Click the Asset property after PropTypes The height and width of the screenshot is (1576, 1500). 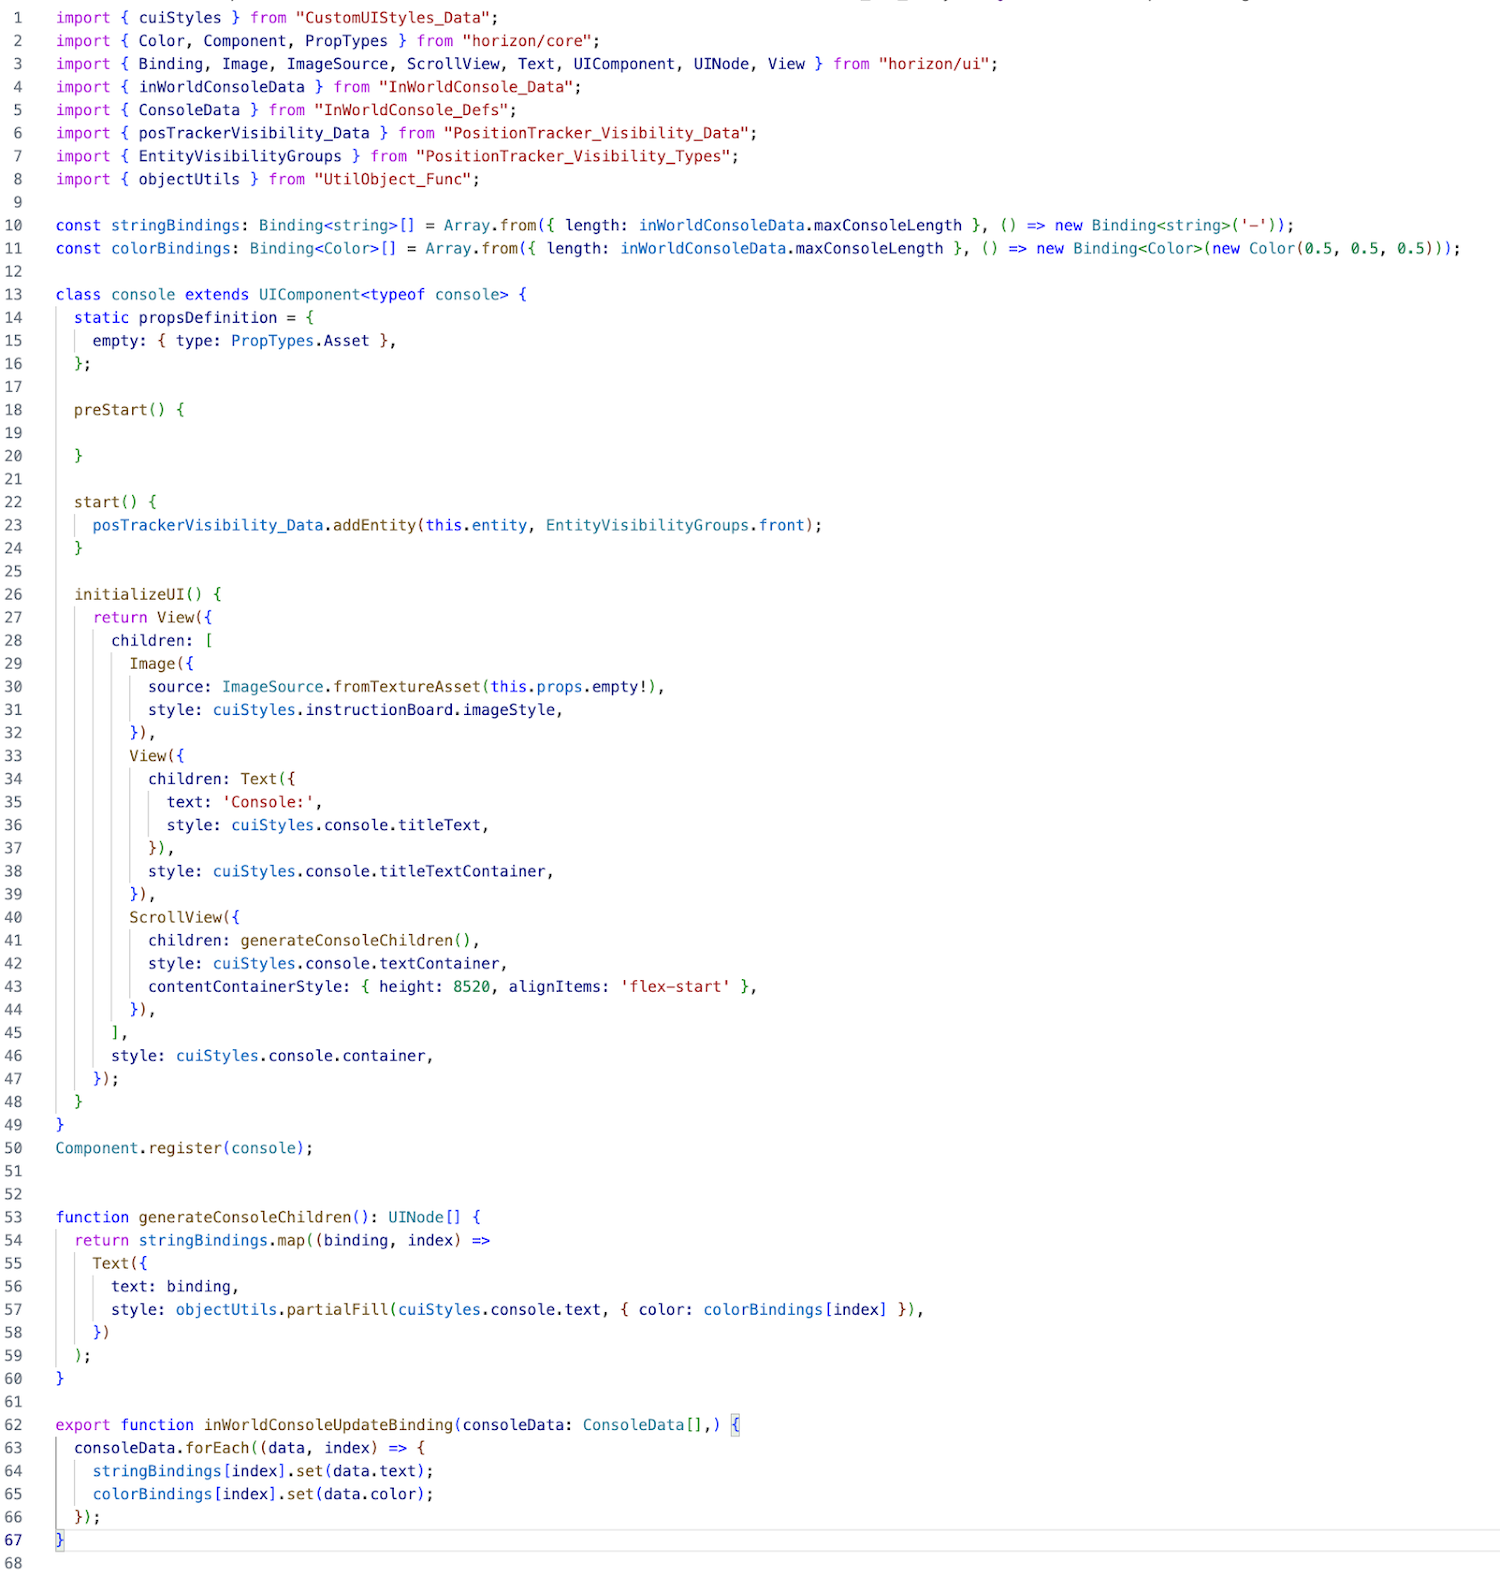coord(347,340)
